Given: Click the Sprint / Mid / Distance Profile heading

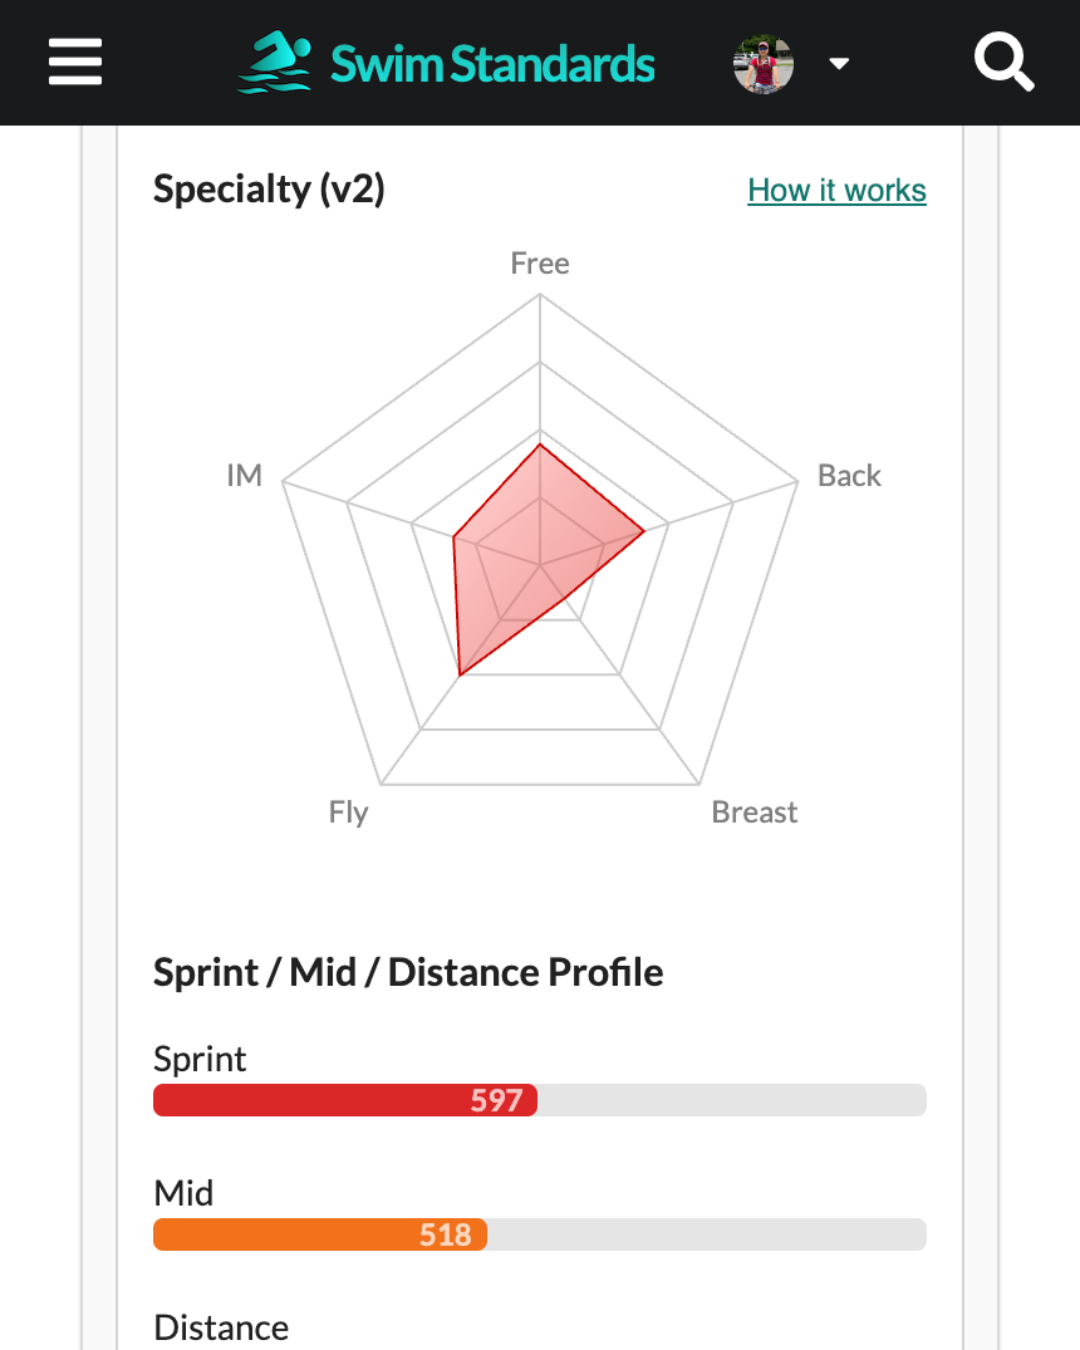Looking at the screenshot, I should (x=408, y=972).
